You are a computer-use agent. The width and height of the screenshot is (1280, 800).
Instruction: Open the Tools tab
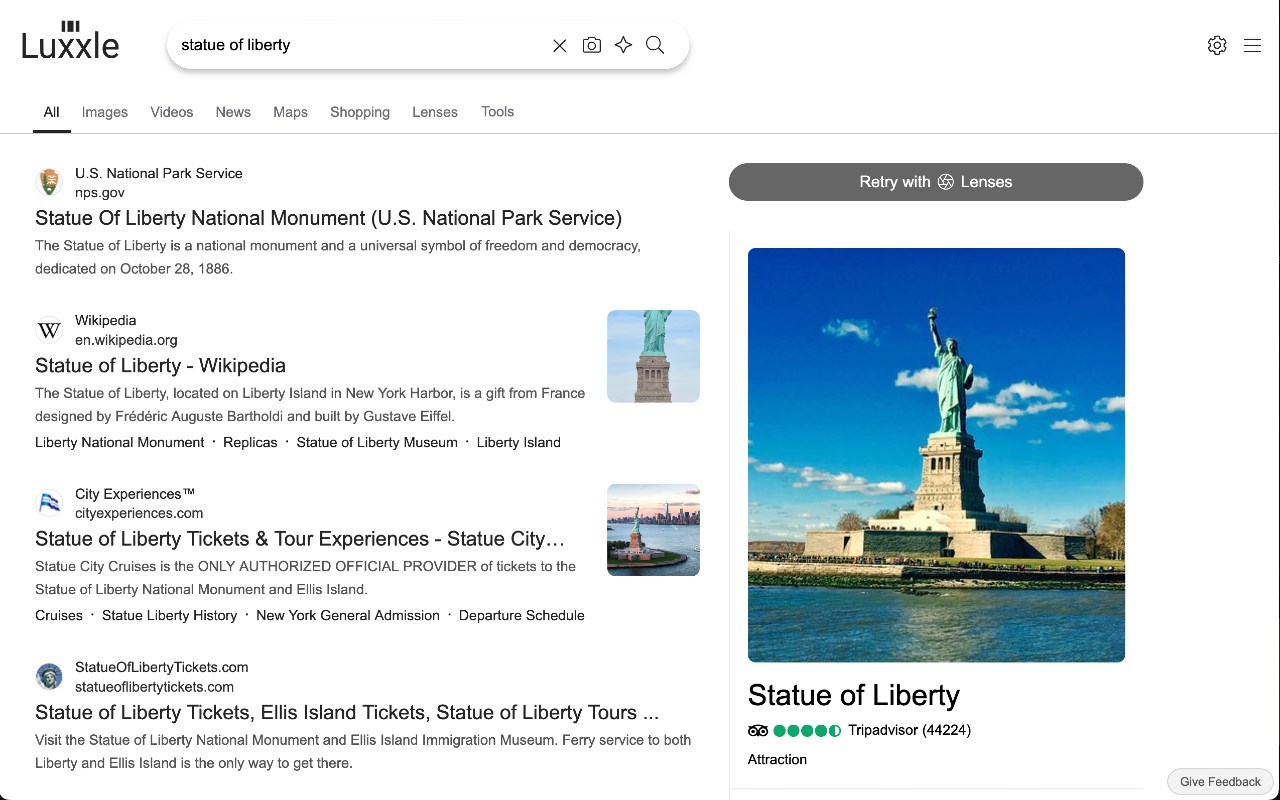pos(497,112)
